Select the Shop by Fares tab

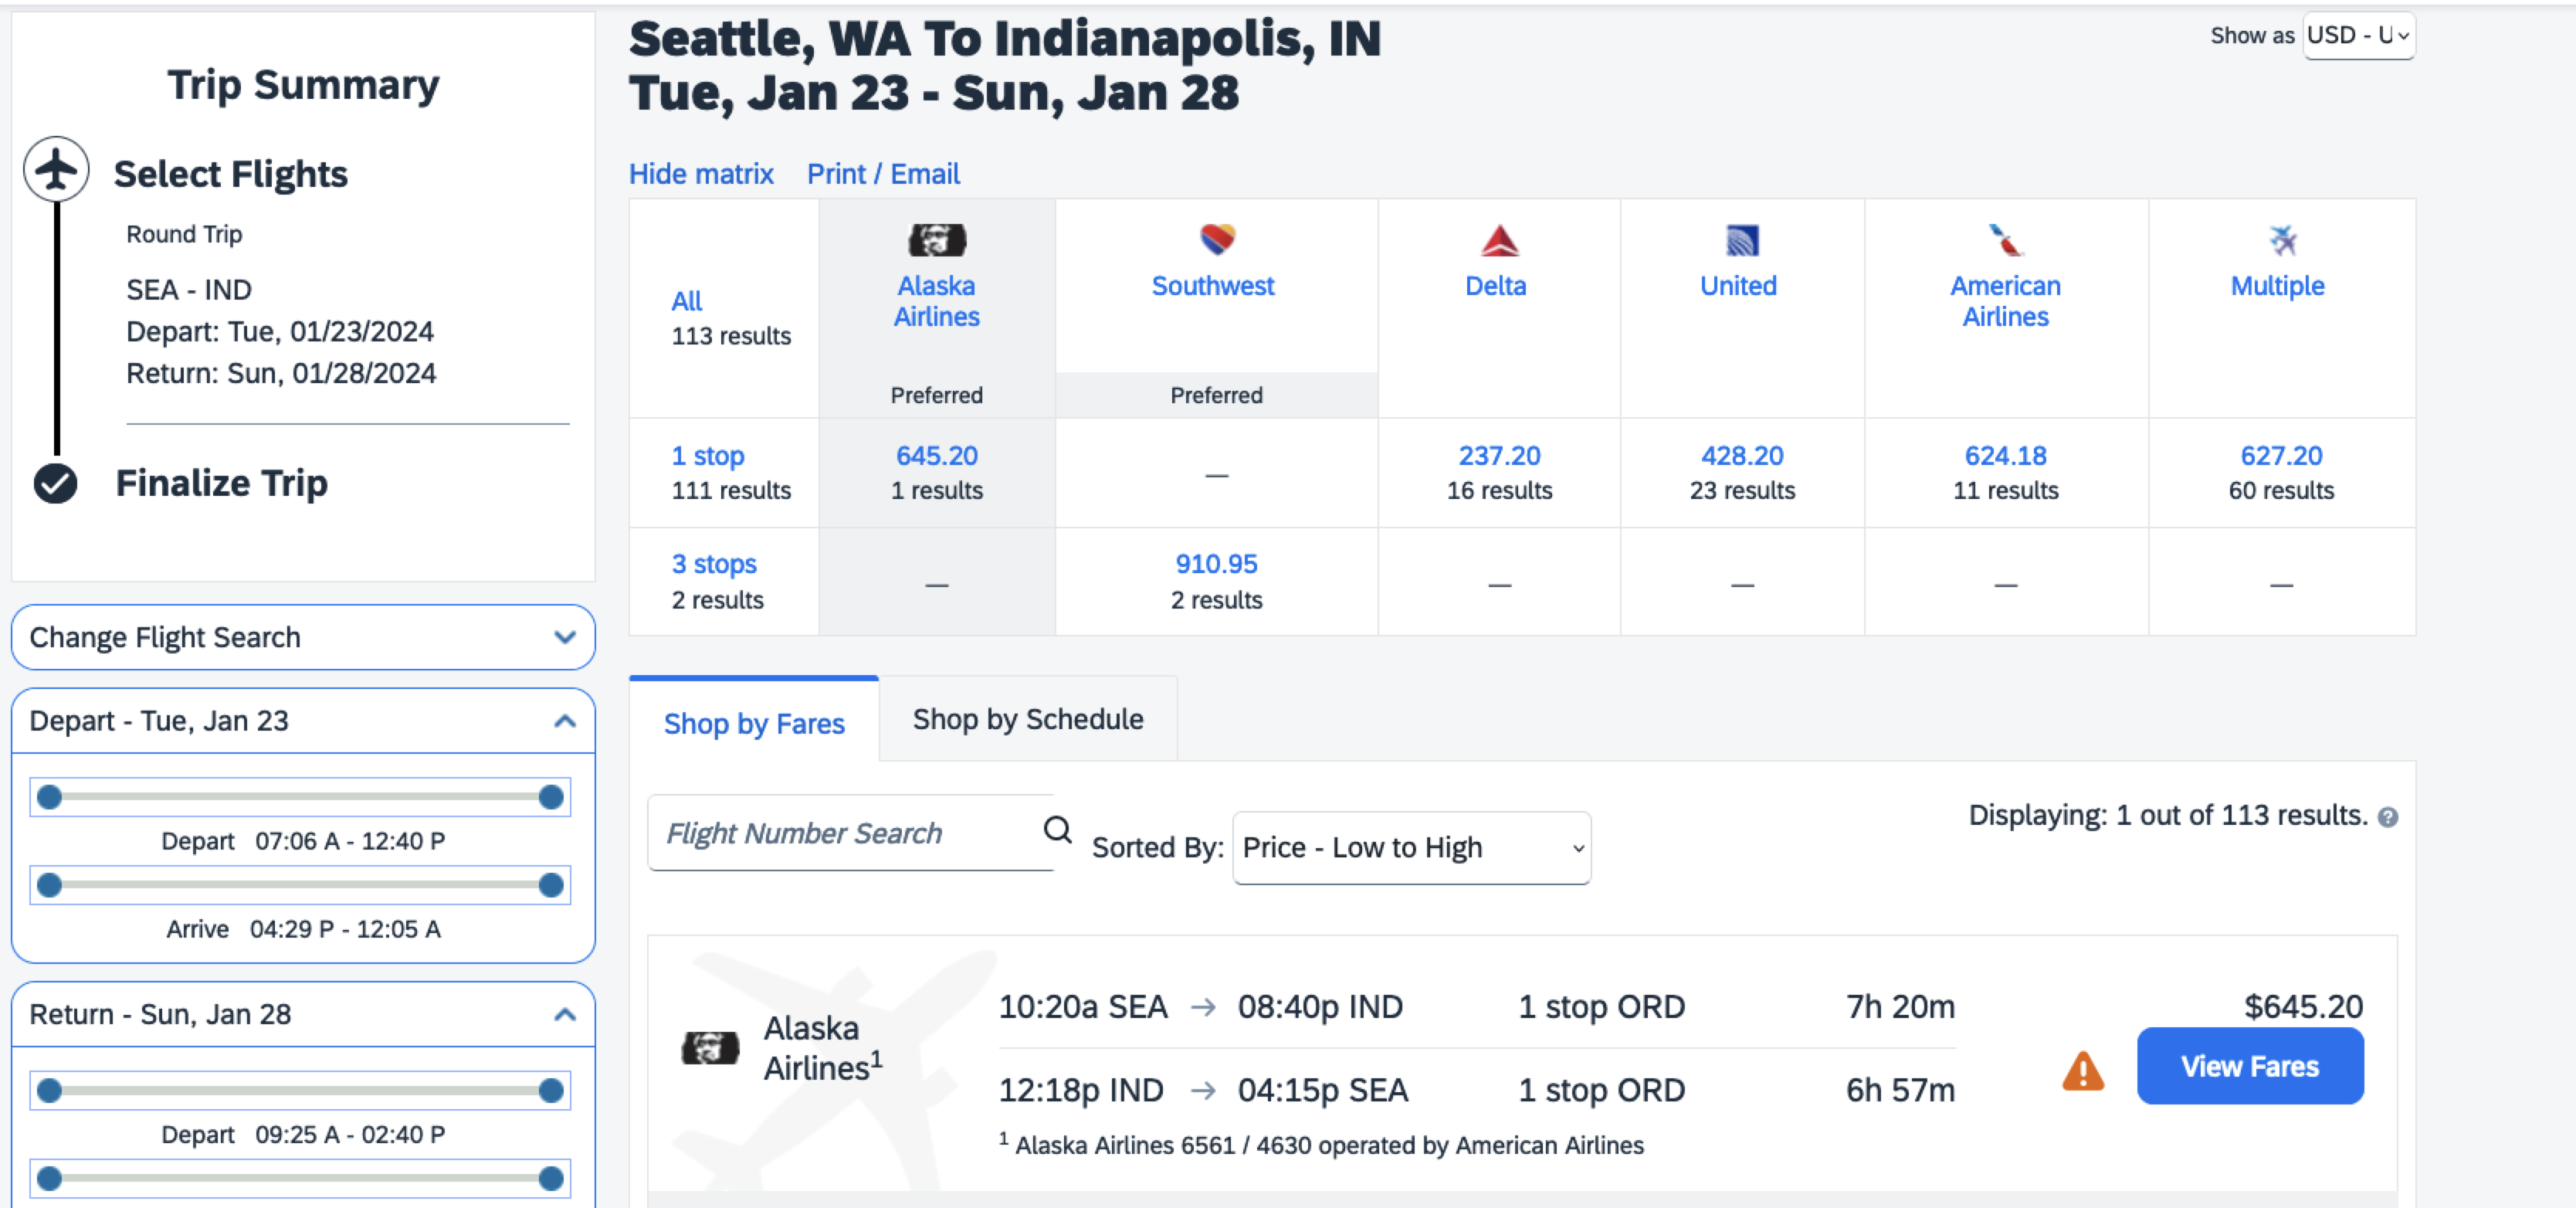tap(754, 722)
